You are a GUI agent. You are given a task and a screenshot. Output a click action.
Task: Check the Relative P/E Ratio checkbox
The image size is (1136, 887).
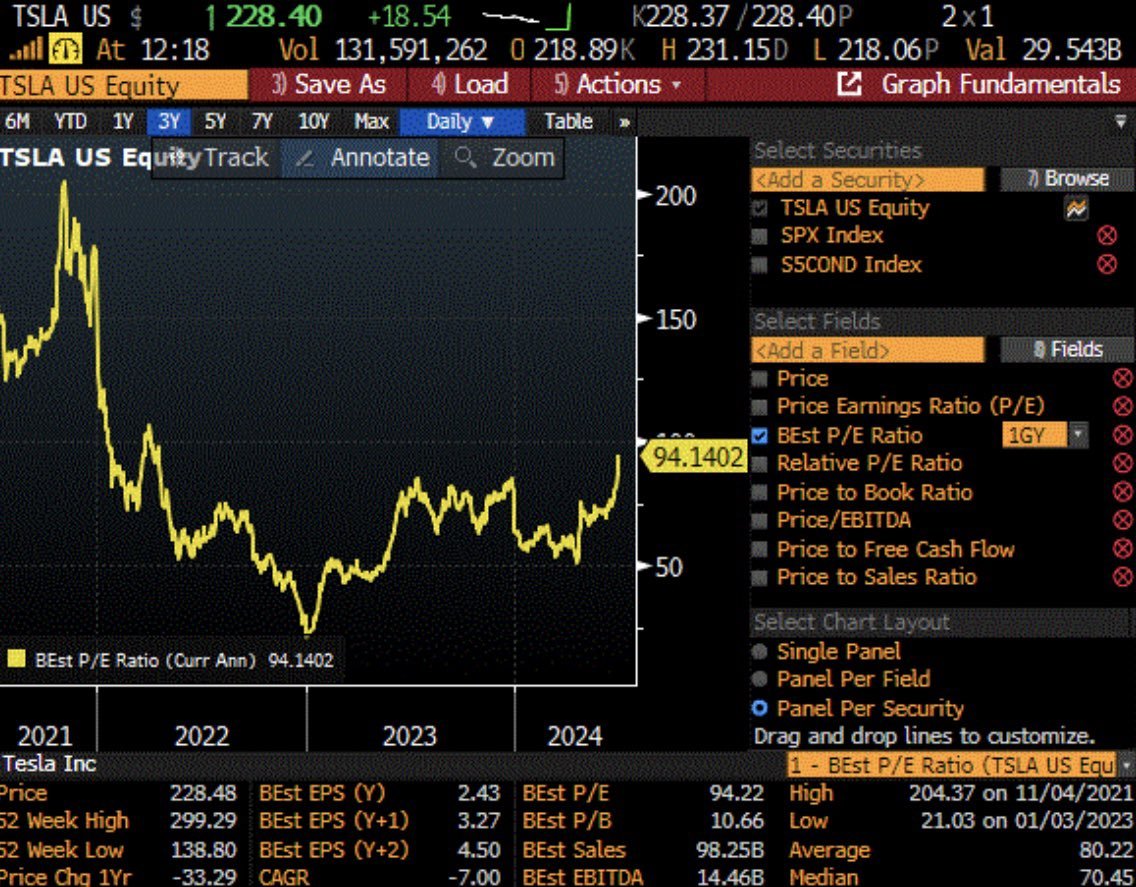click(x=759, y=464)
